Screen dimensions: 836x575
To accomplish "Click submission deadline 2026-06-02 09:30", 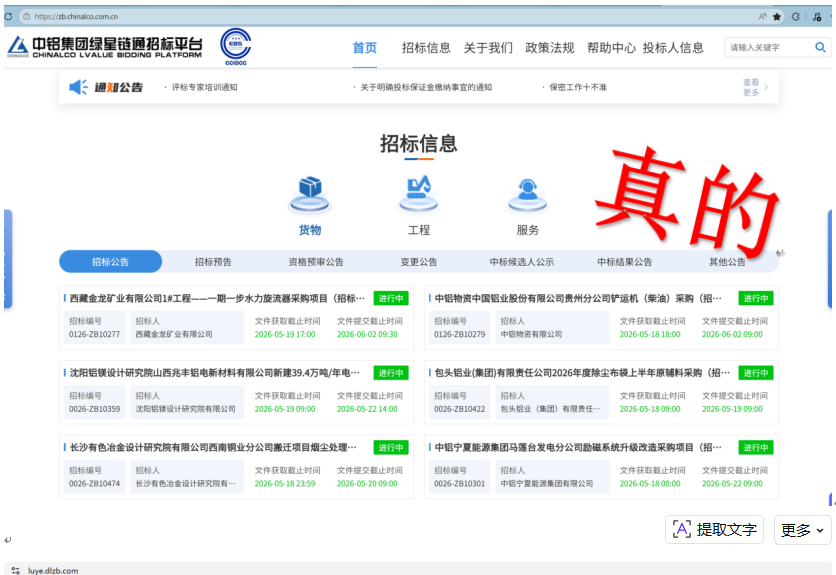I will [x=367, y=334].
